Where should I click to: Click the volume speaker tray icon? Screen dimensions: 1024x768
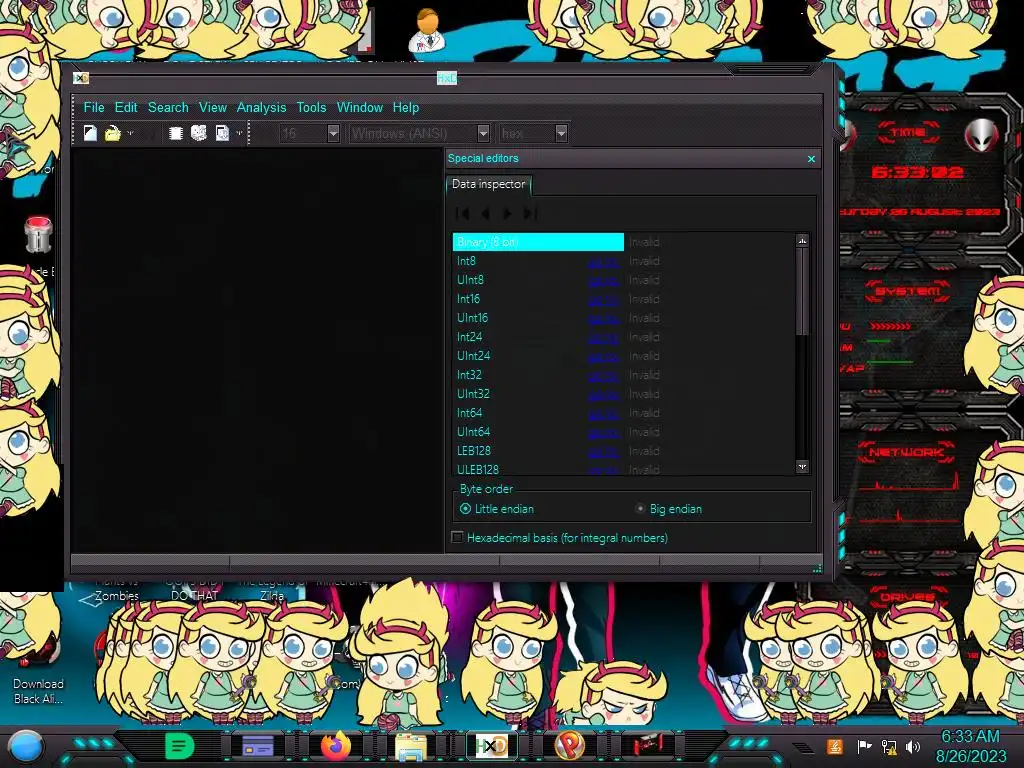coord(913,746)
